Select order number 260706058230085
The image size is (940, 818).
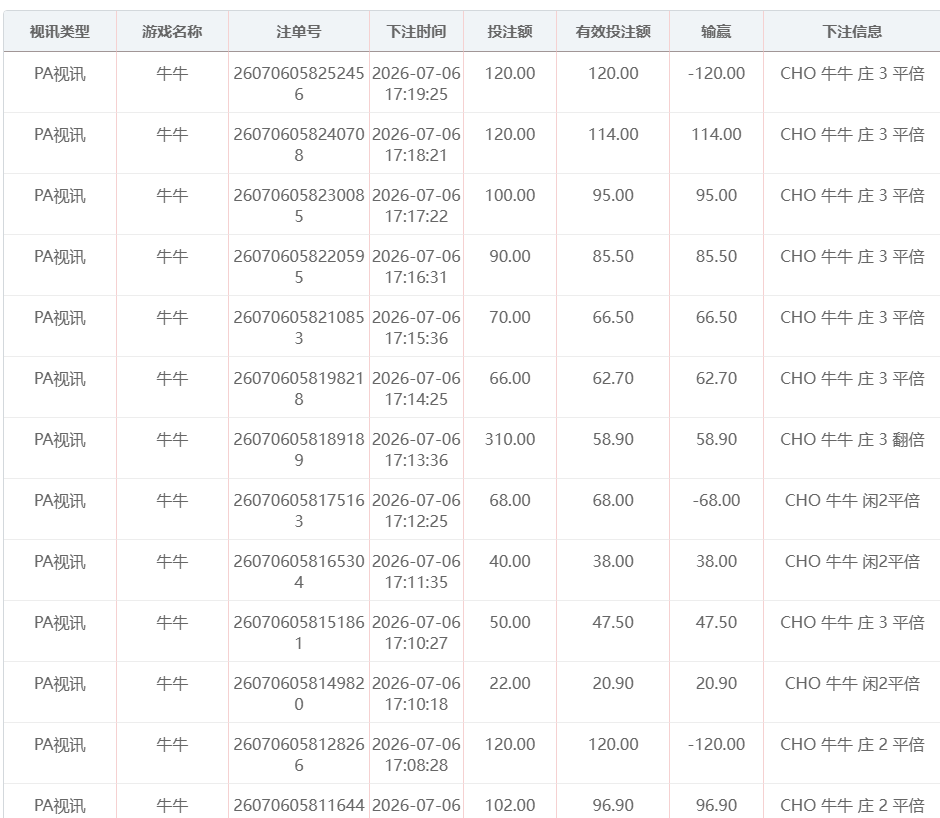299,206
